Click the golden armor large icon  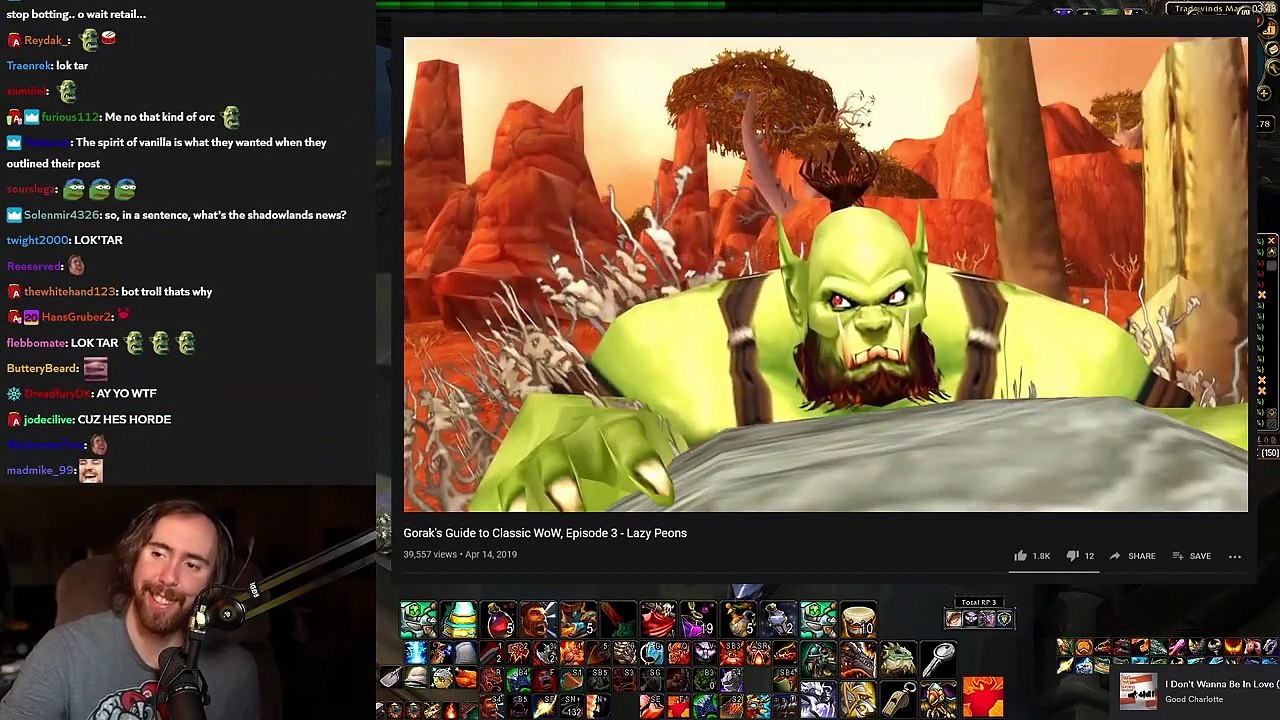pos(859,699)
